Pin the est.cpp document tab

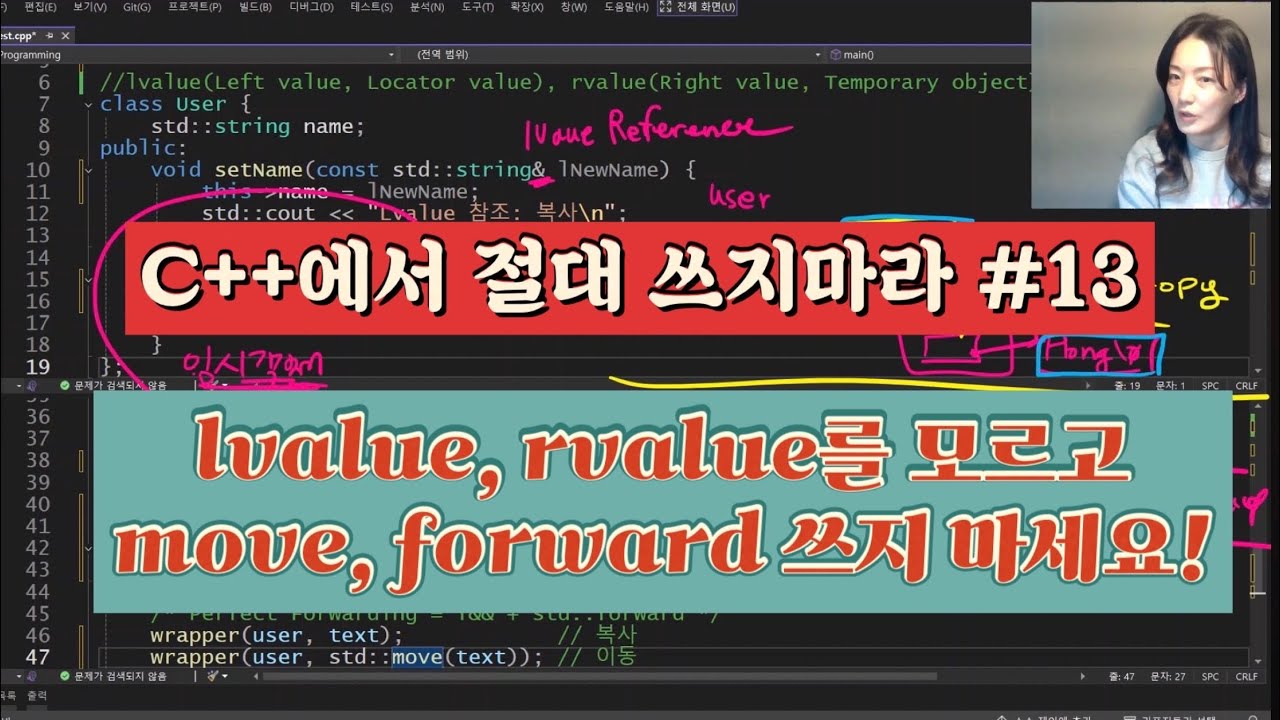tap(51, 35)
